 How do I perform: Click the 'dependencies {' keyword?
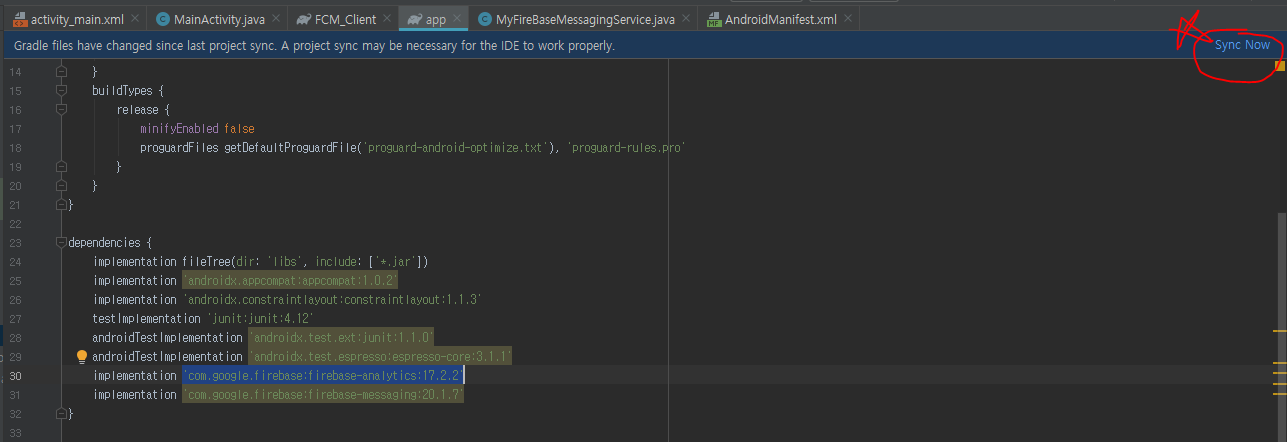[x=109, y=243]
